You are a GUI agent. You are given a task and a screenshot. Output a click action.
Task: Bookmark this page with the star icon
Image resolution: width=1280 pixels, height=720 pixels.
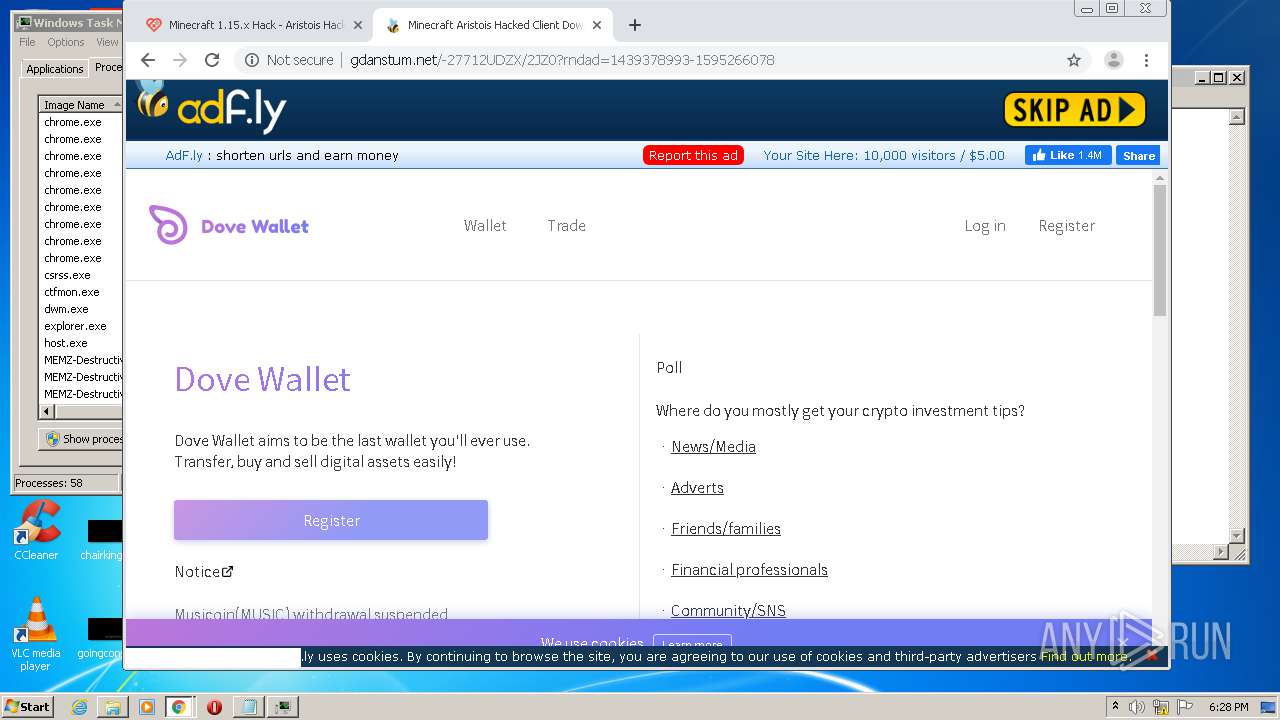coord(1074,60)
